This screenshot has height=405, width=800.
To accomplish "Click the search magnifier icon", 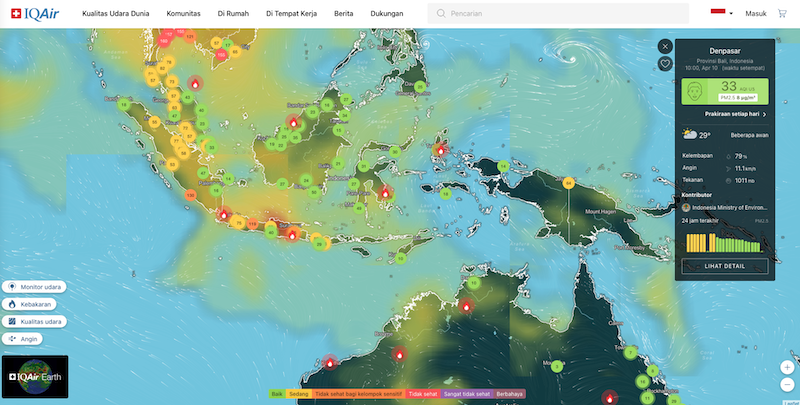I will click(x=441, y=14).
